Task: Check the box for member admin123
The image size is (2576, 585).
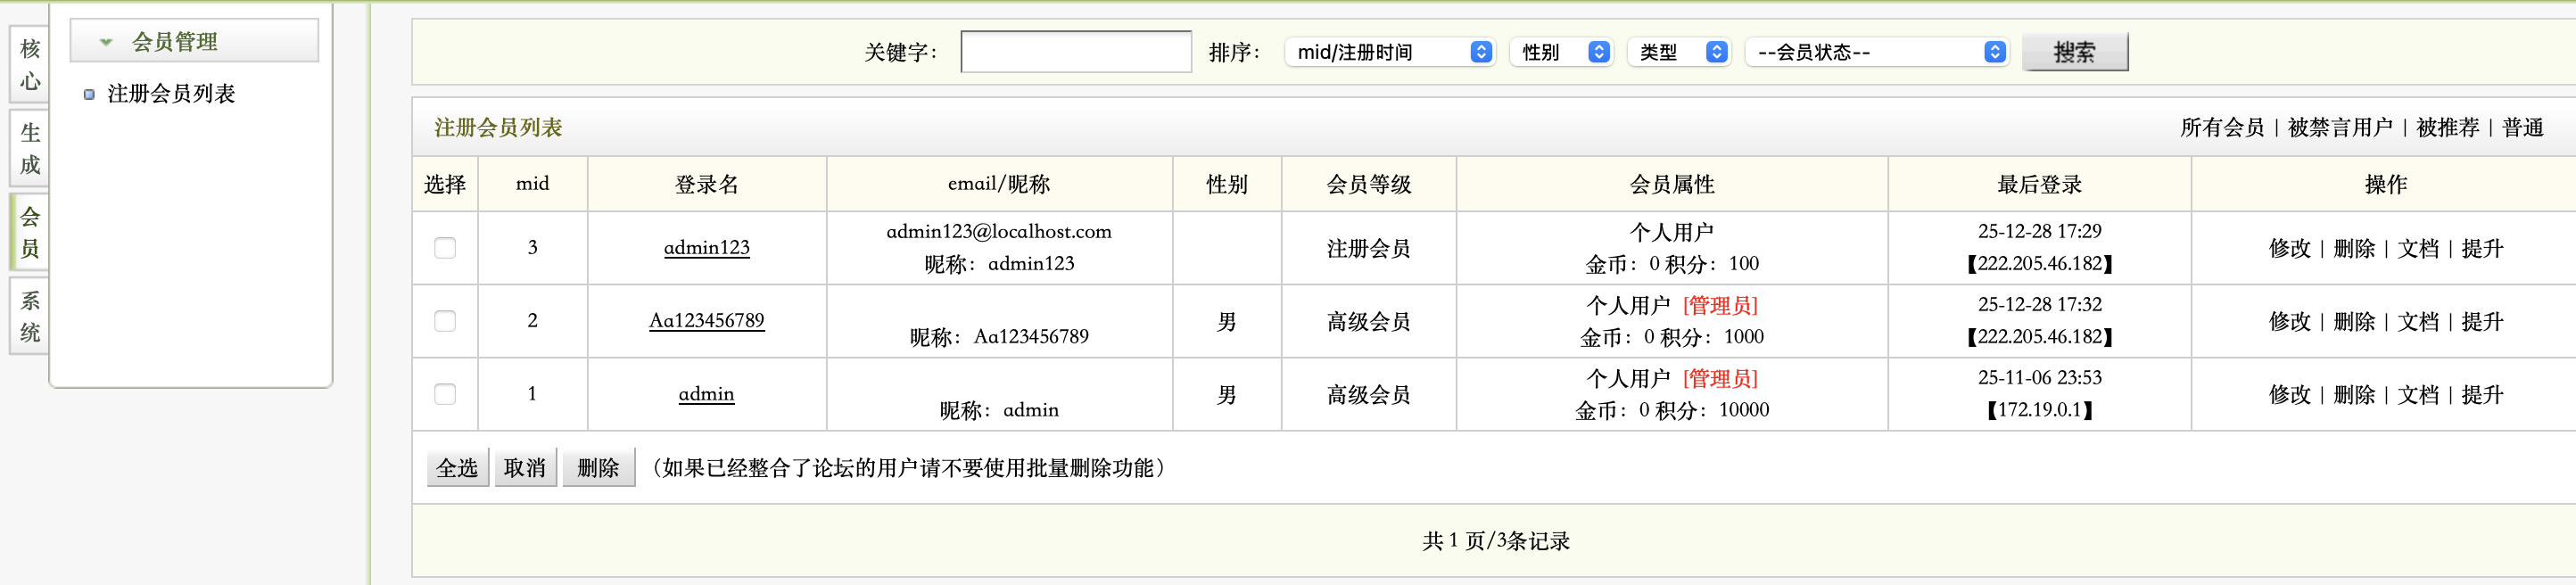Action: click(445, 248)
